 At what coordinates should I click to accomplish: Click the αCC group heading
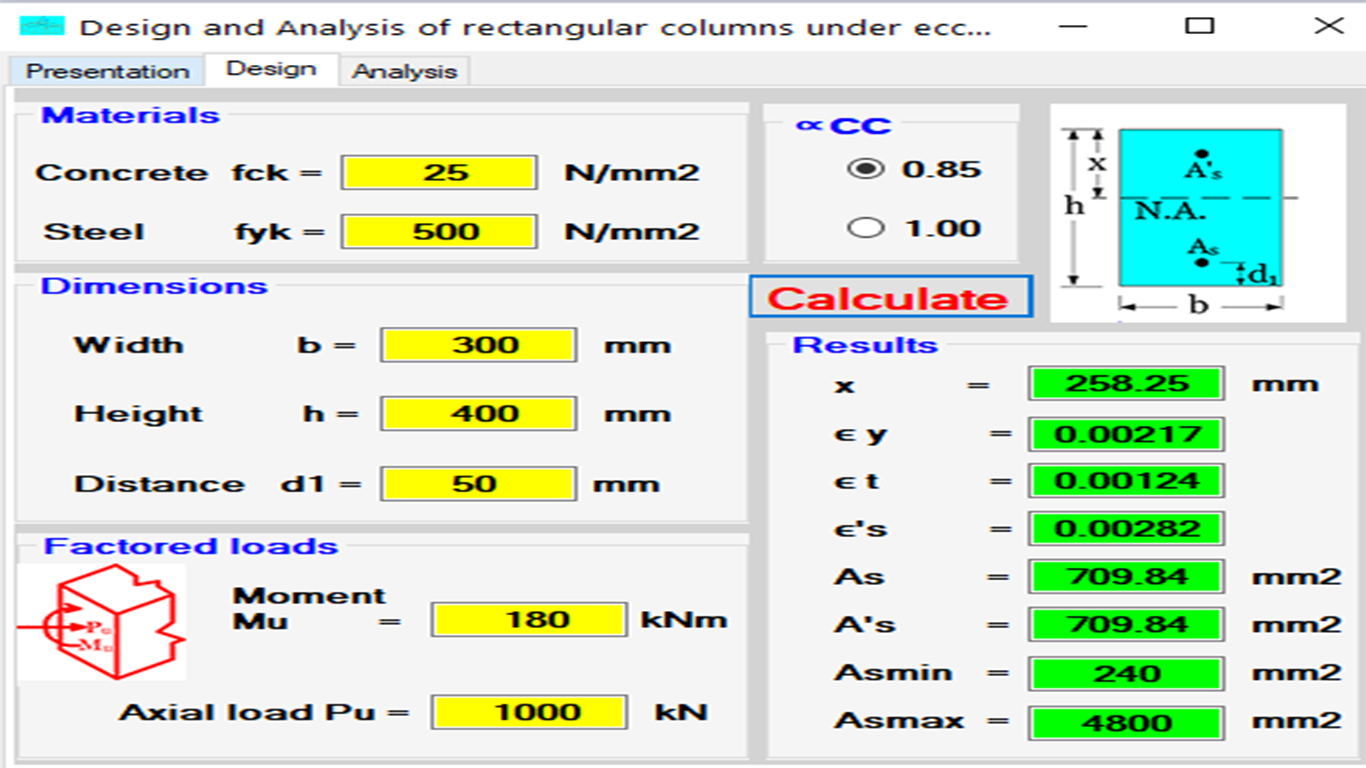click(843, 126)
